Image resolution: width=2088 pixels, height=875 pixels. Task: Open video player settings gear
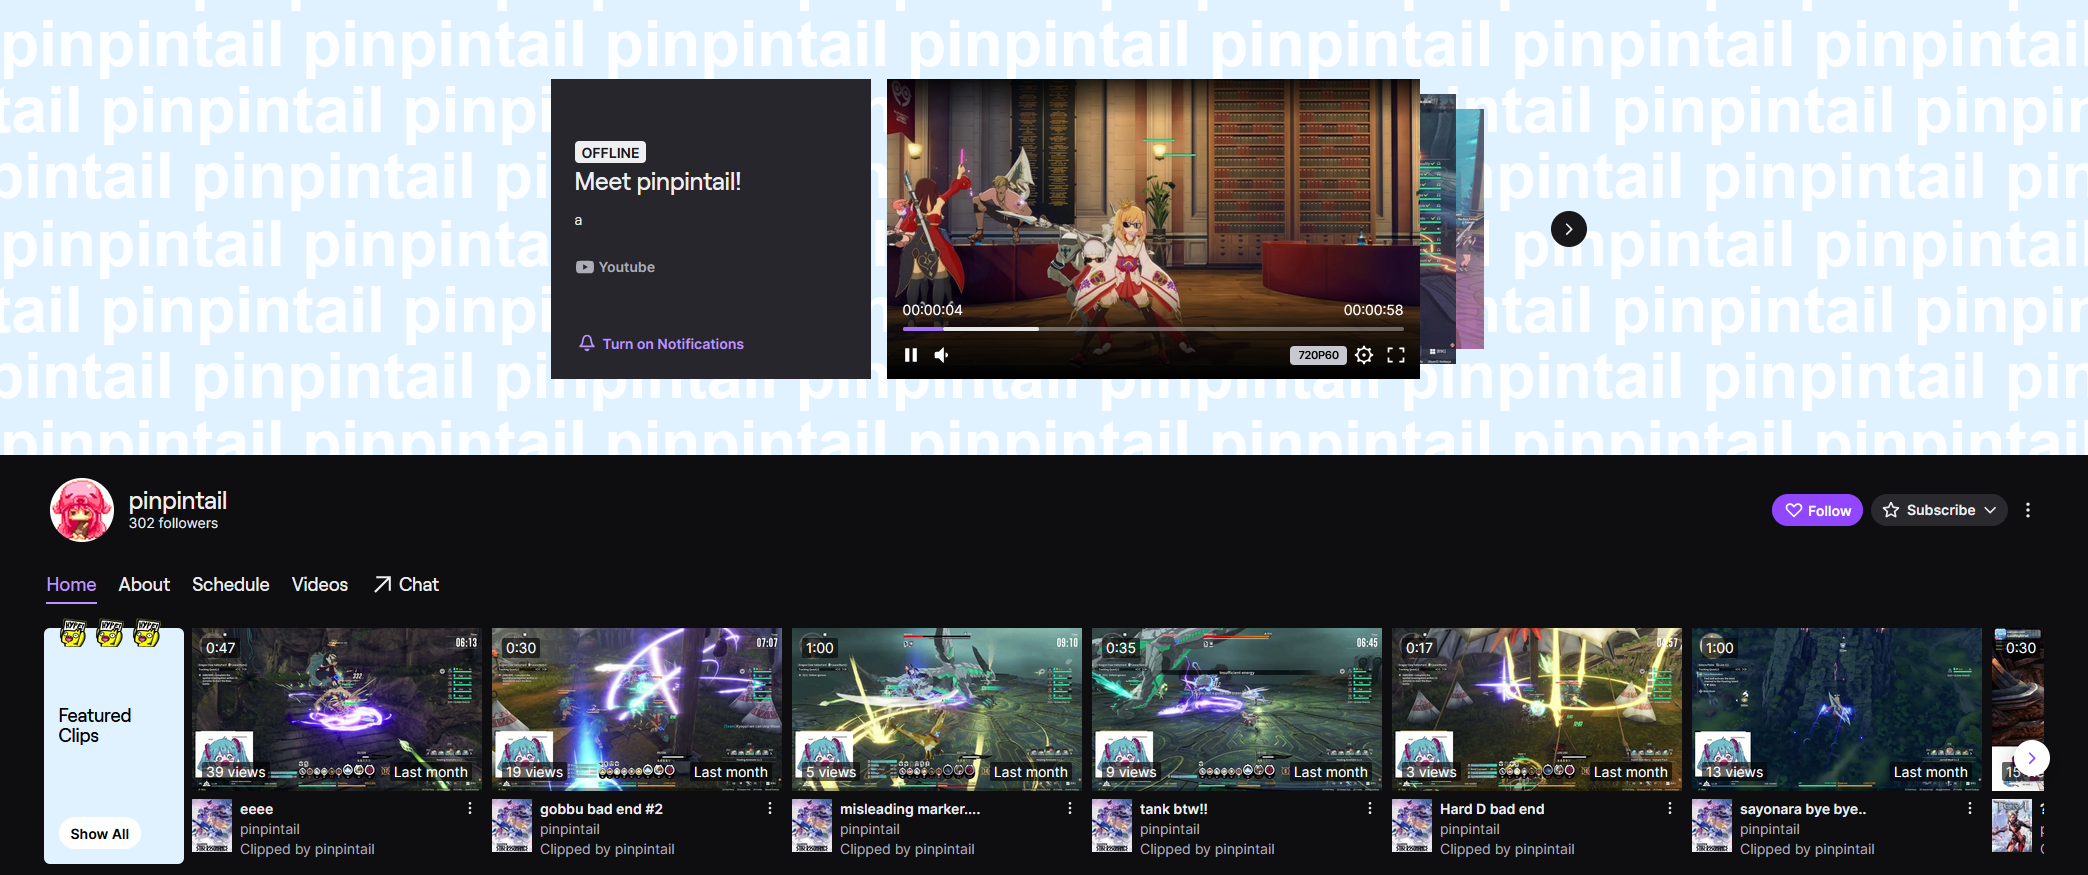(1364, 355)
